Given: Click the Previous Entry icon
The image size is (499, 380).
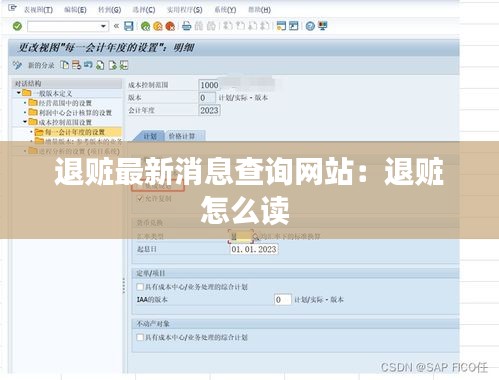Looking at the screenshot, I should pyautogui.click(x=100, y=65).
